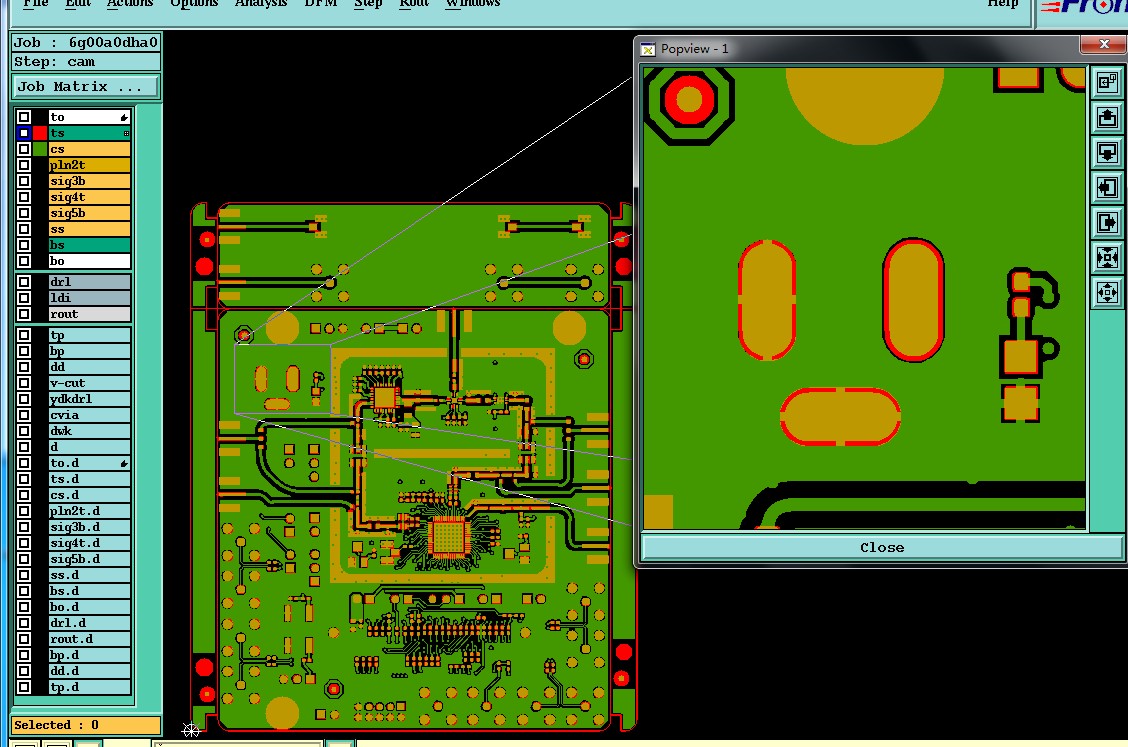Select layer name 'ts.d' in layer list
The image size is (1128, 747).
(x=89, y=479)
